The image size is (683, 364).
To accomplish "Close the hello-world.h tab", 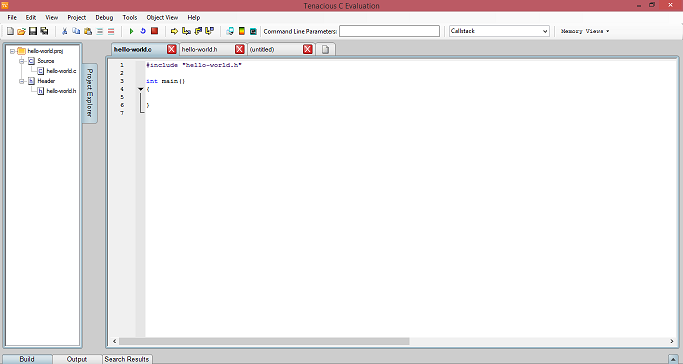I will pos(240,49).
